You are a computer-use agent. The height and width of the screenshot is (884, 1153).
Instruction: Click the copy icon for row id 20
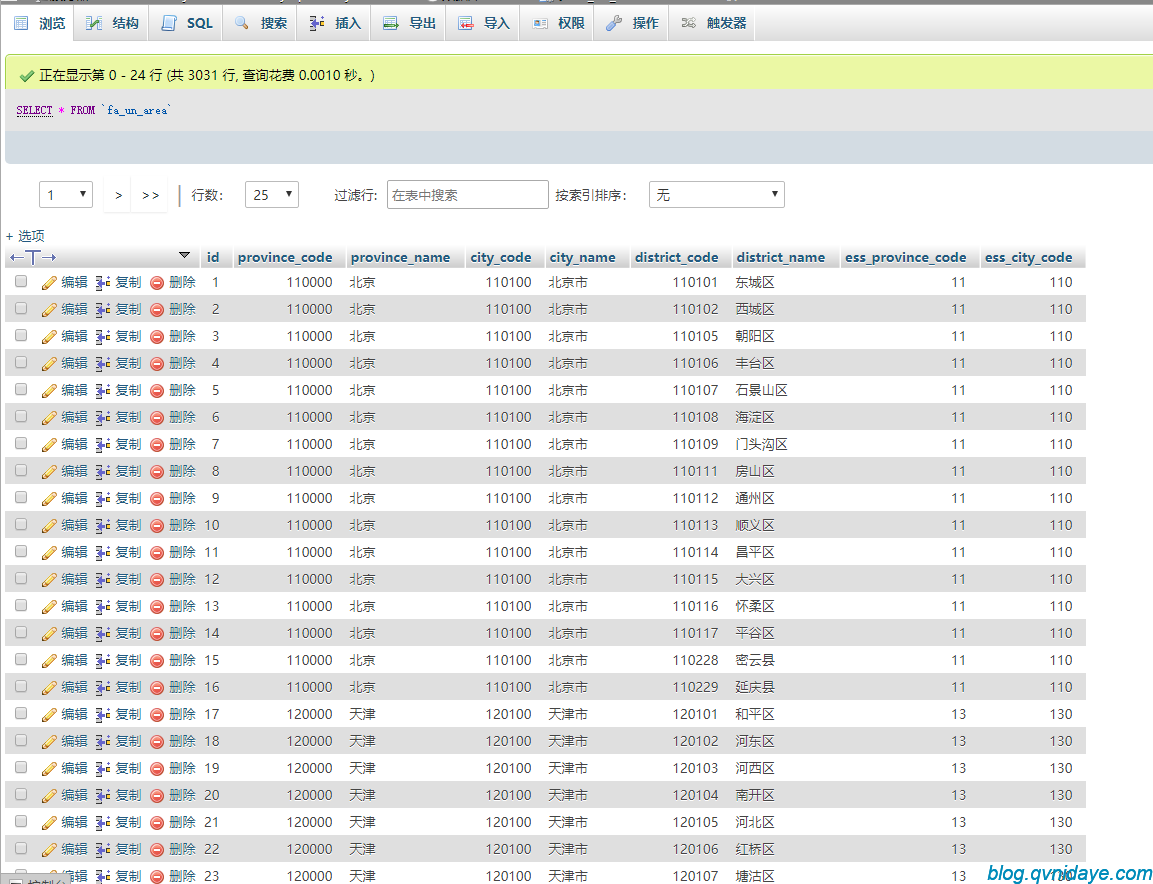103,795
